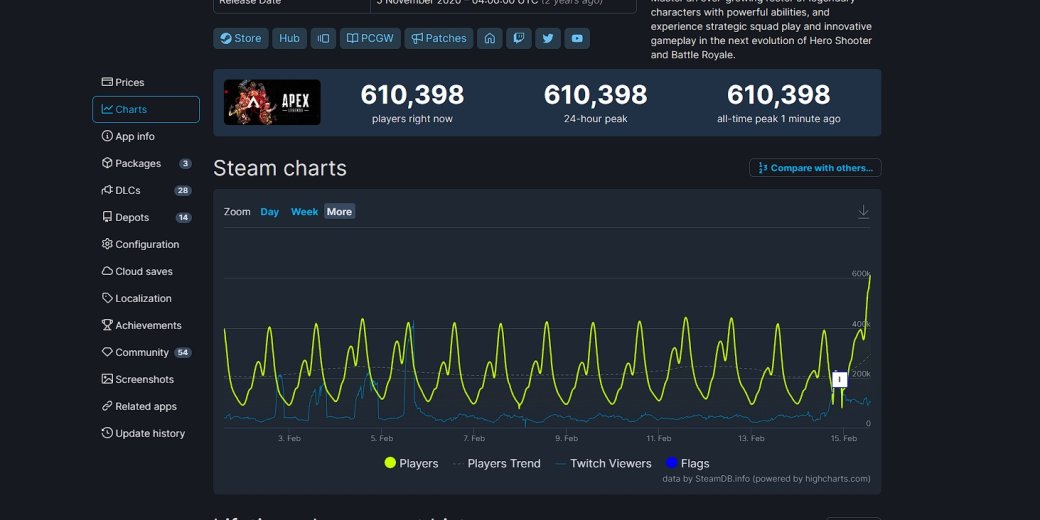This screenshot has height=520, width=1040.
Task: Click the DLCs count badge 28
Action: (183, 190)
